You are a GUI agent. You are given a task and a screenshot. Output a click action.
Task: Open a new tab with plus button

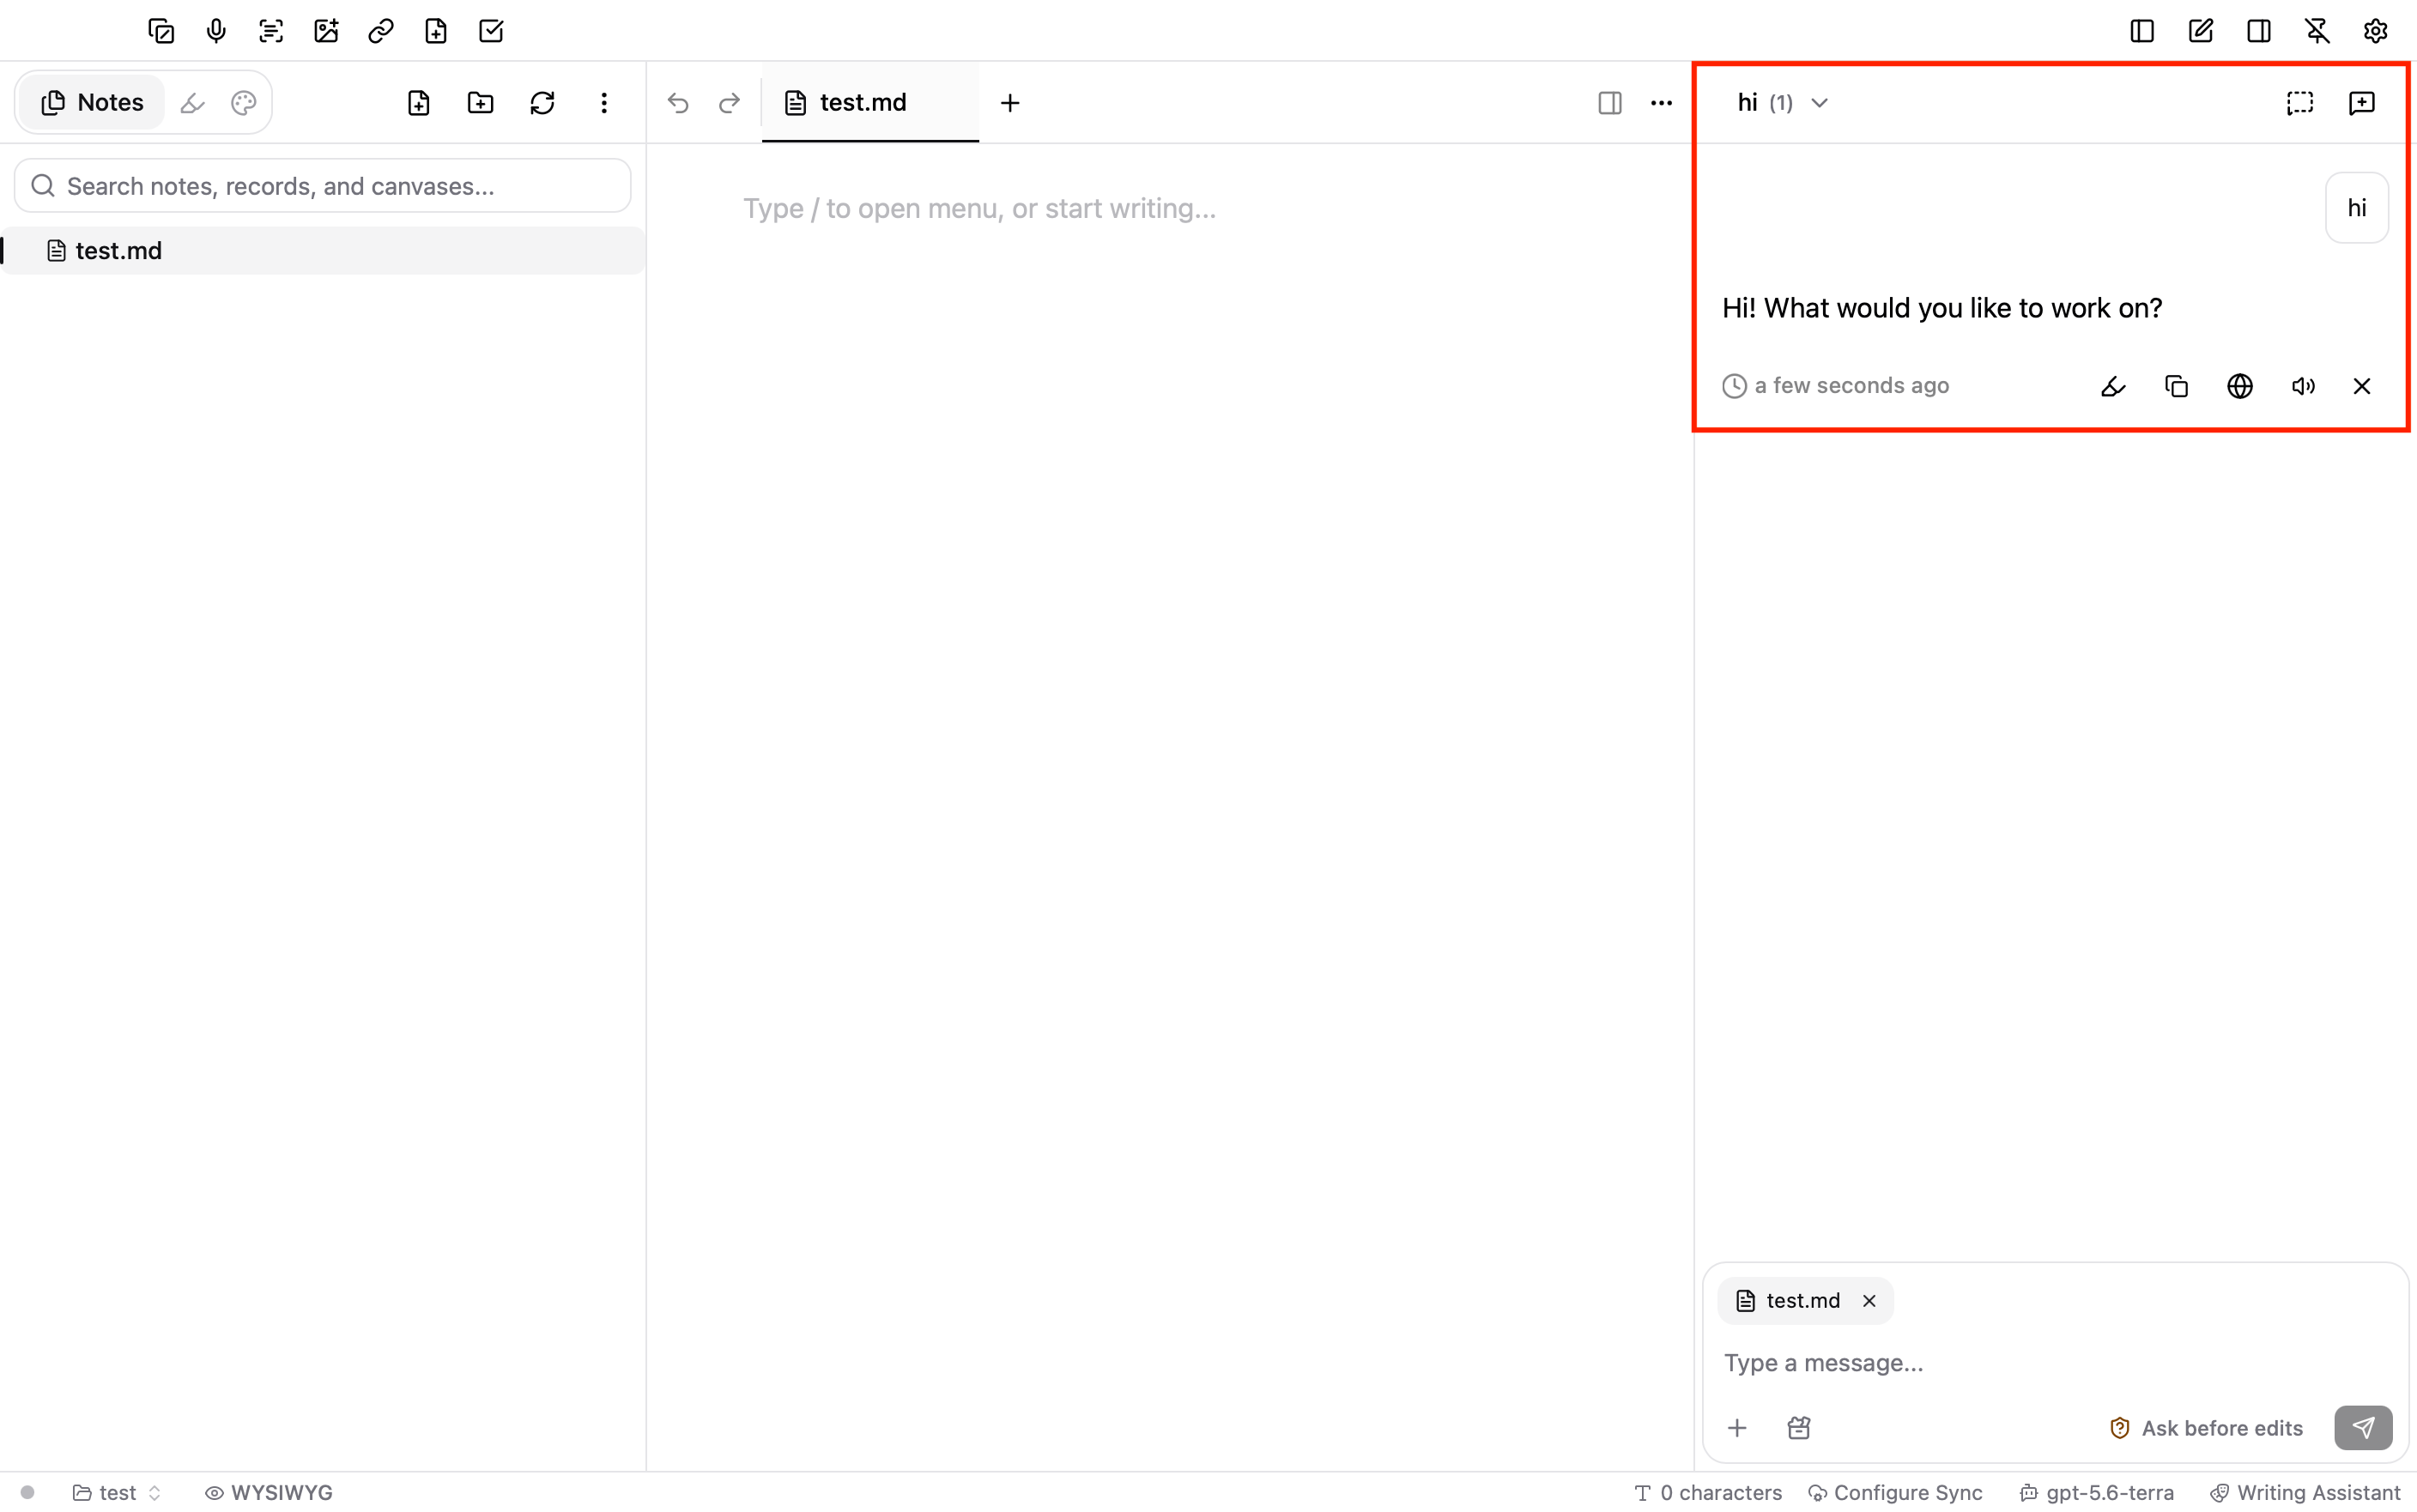tap(1010, 103)
